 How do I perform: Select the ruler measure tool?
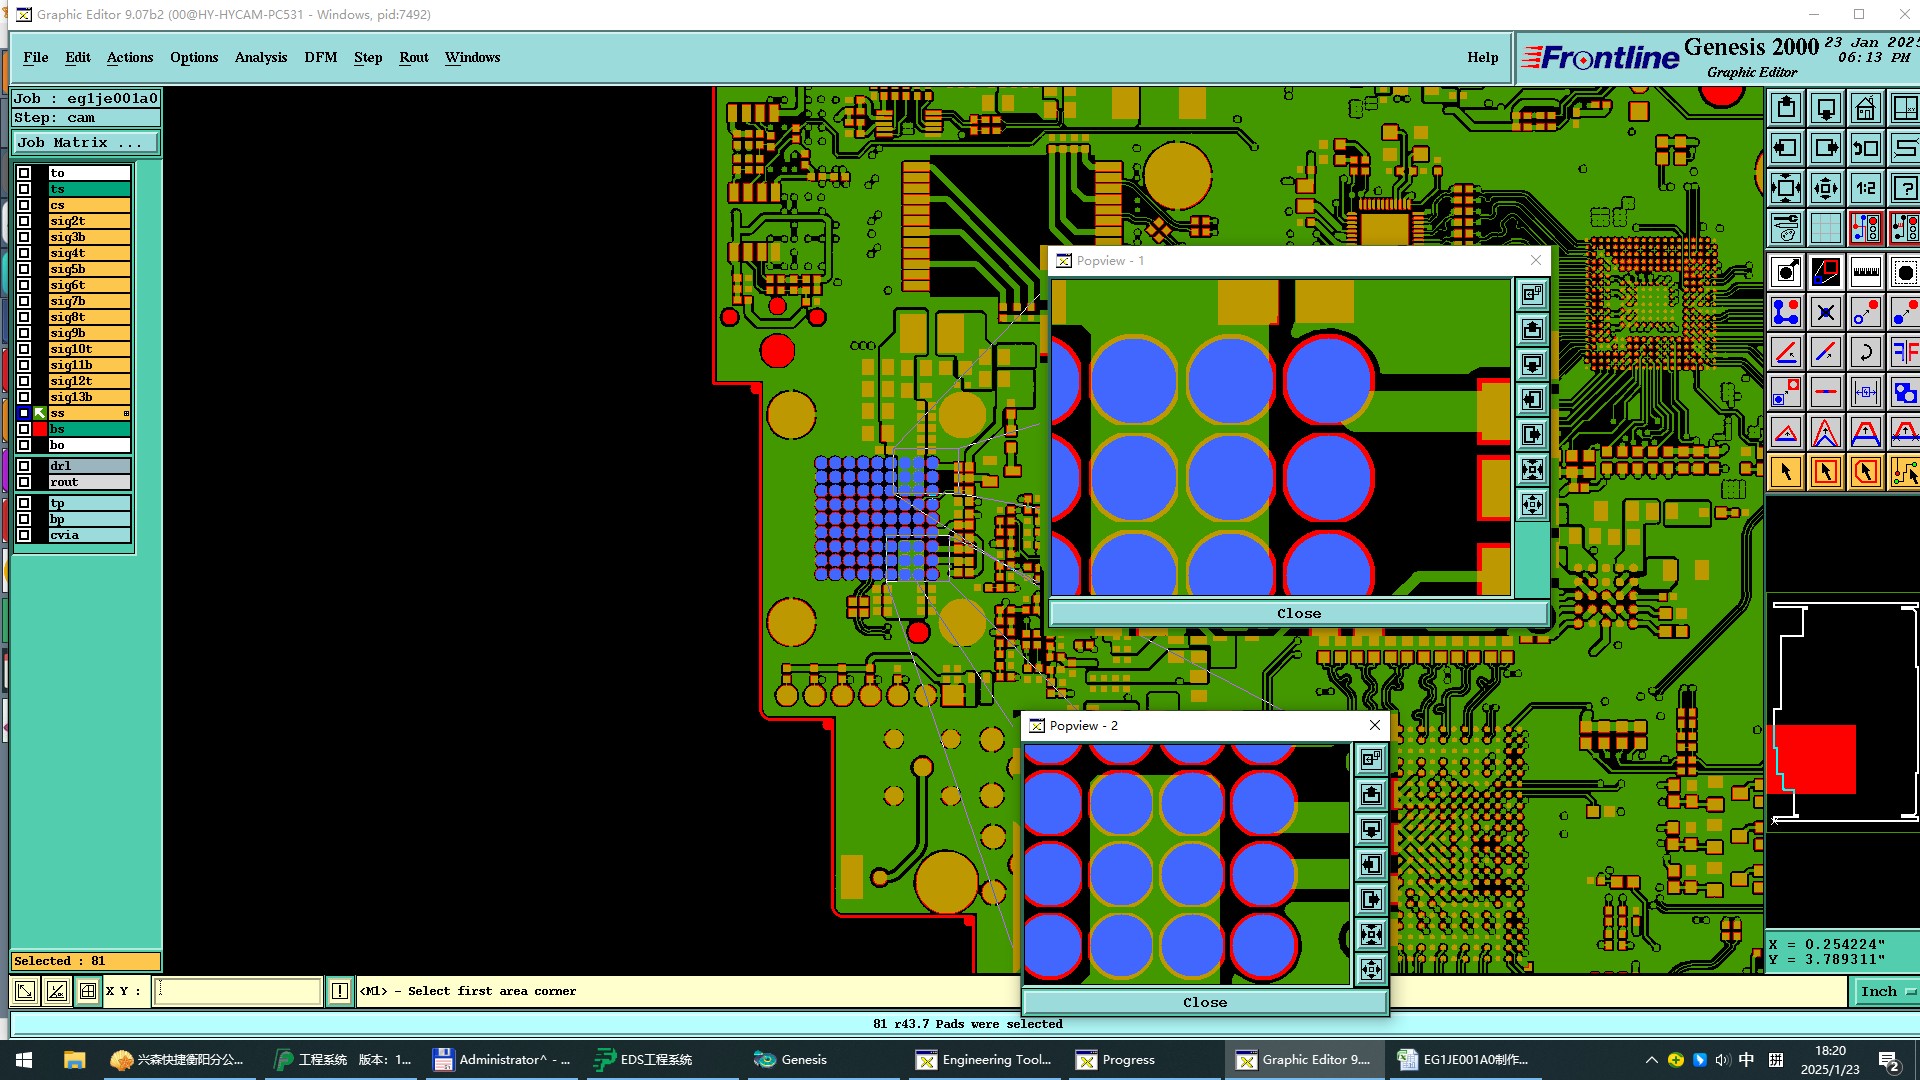(x=1865, y=272)
